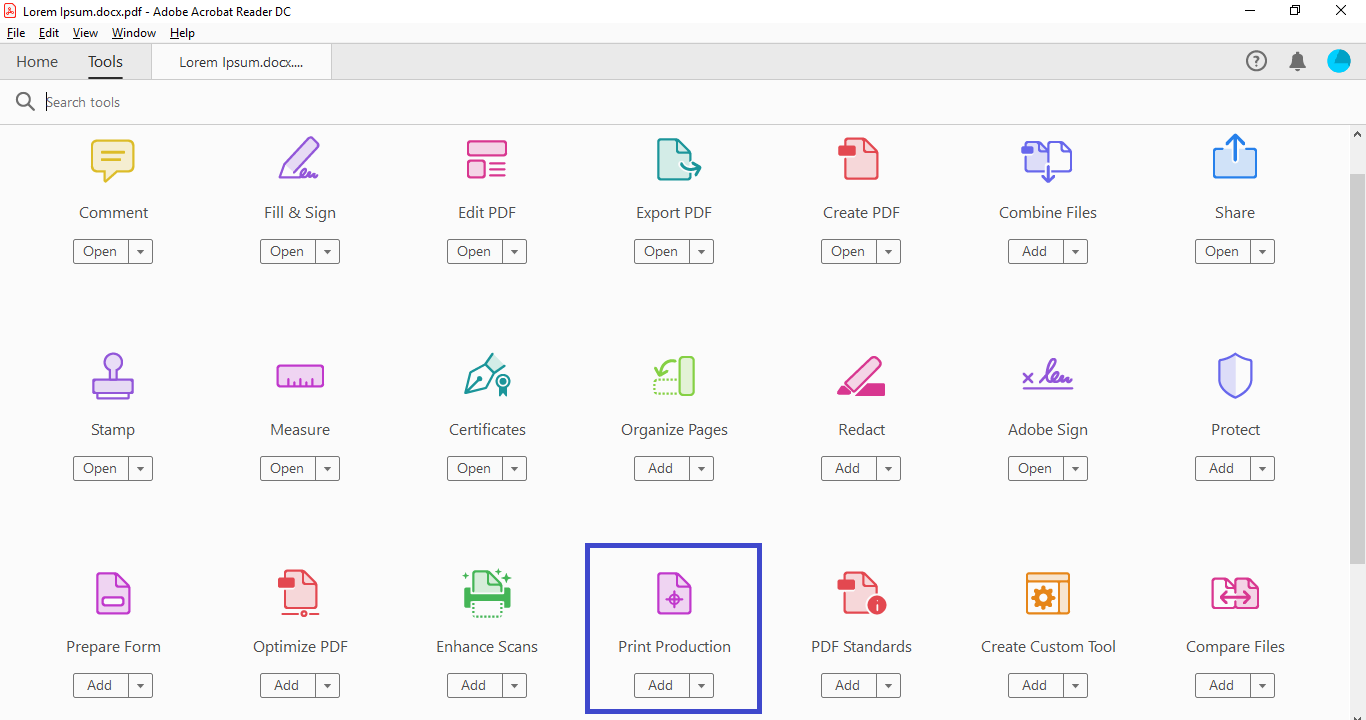Switch to the Tools tab
Screen dimensions: 1366x720
click(105, 62)
